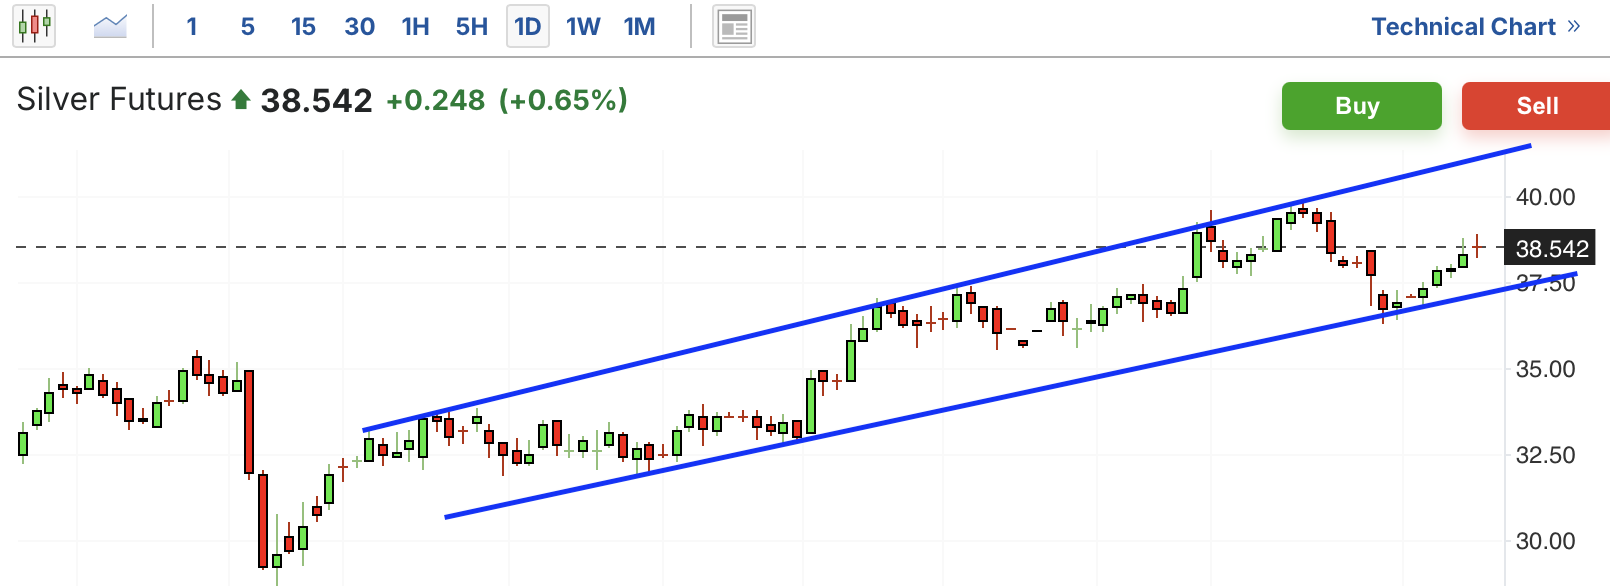
Task: Choose the 1H timeframe
Action: (x=415, y=27)
